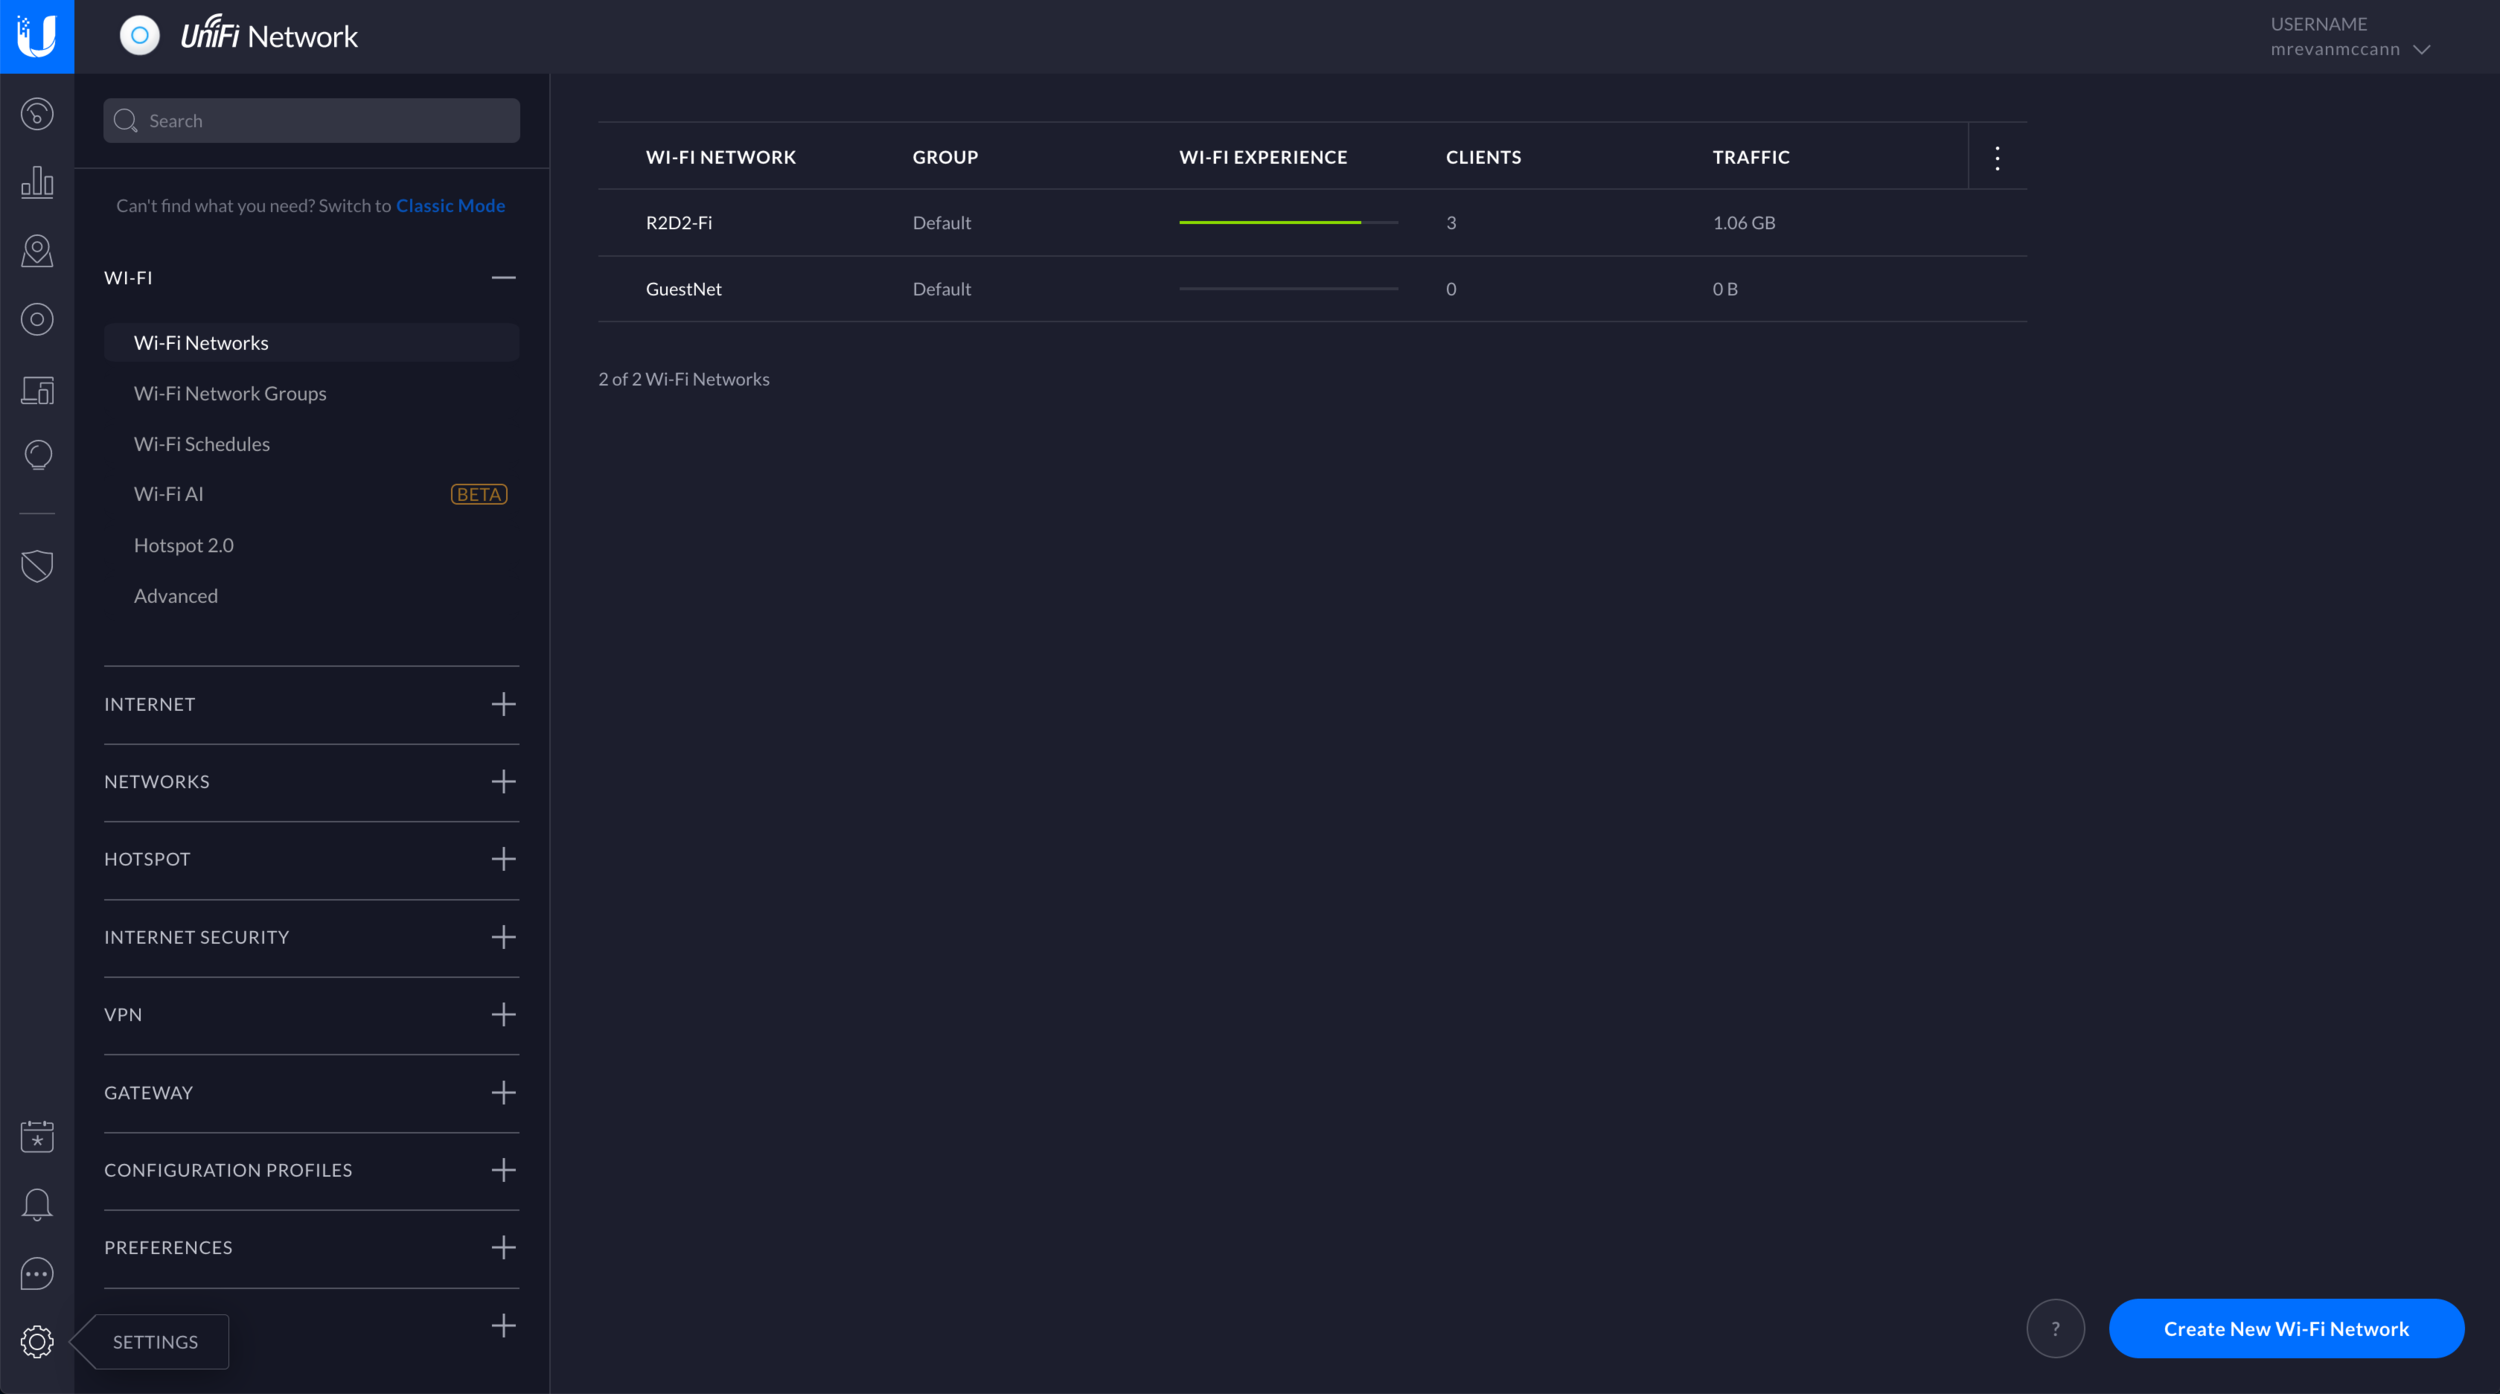
Task: Open the Hotspot 2.0 menu entry
Action: click(x=183, y=545)
